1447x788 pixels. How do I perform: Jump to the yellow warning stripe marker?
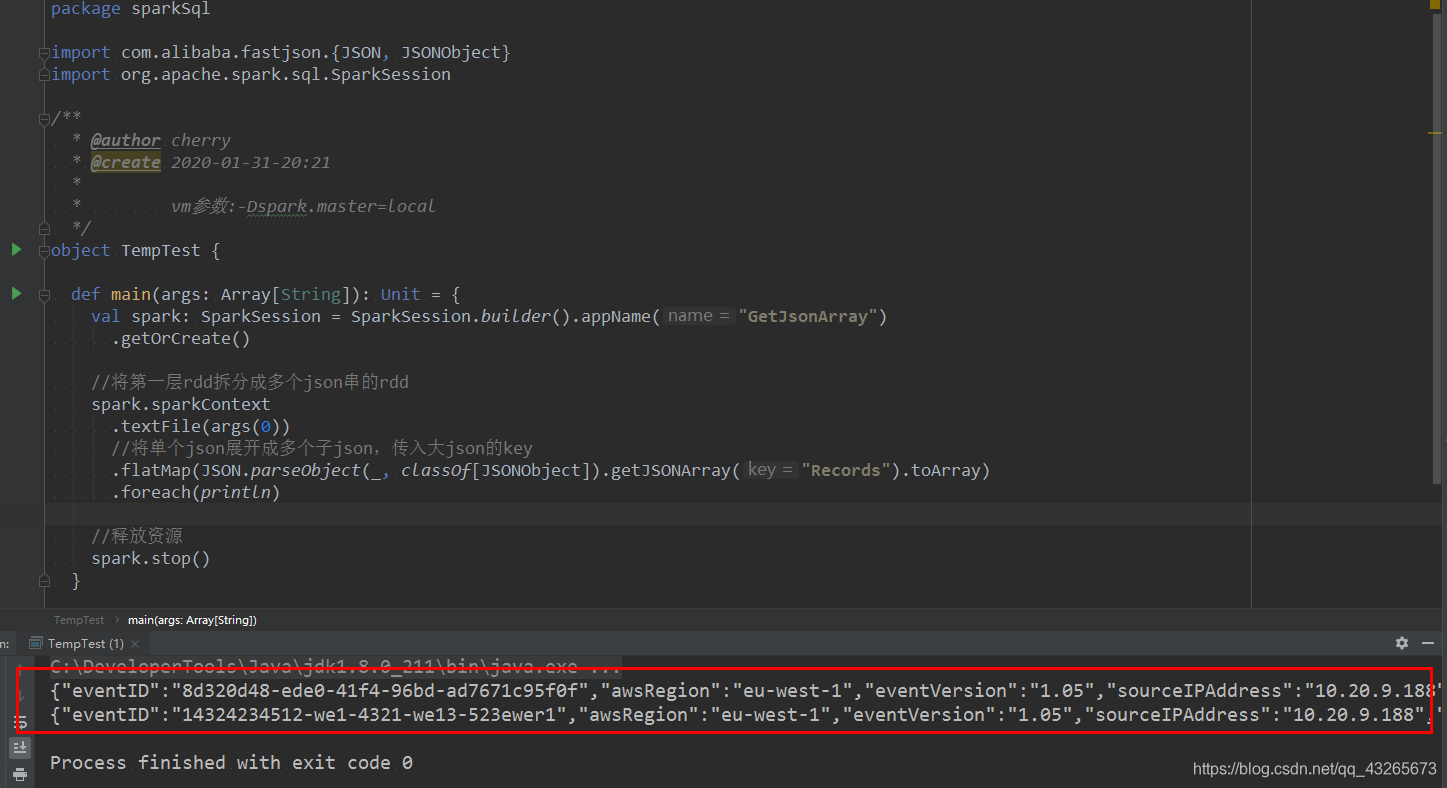1434,132
